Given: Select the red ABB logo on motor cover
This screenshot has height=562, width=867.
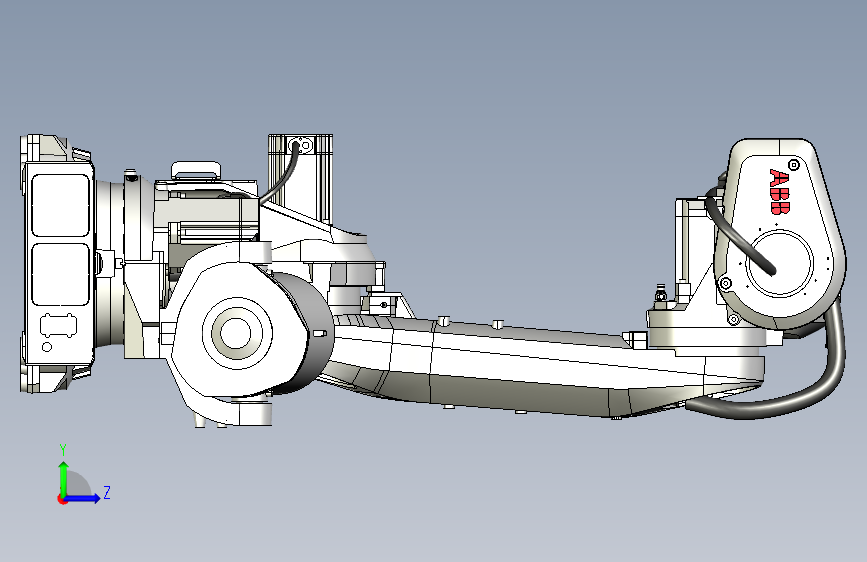Looking at the screenshot, I should (780, 191).
